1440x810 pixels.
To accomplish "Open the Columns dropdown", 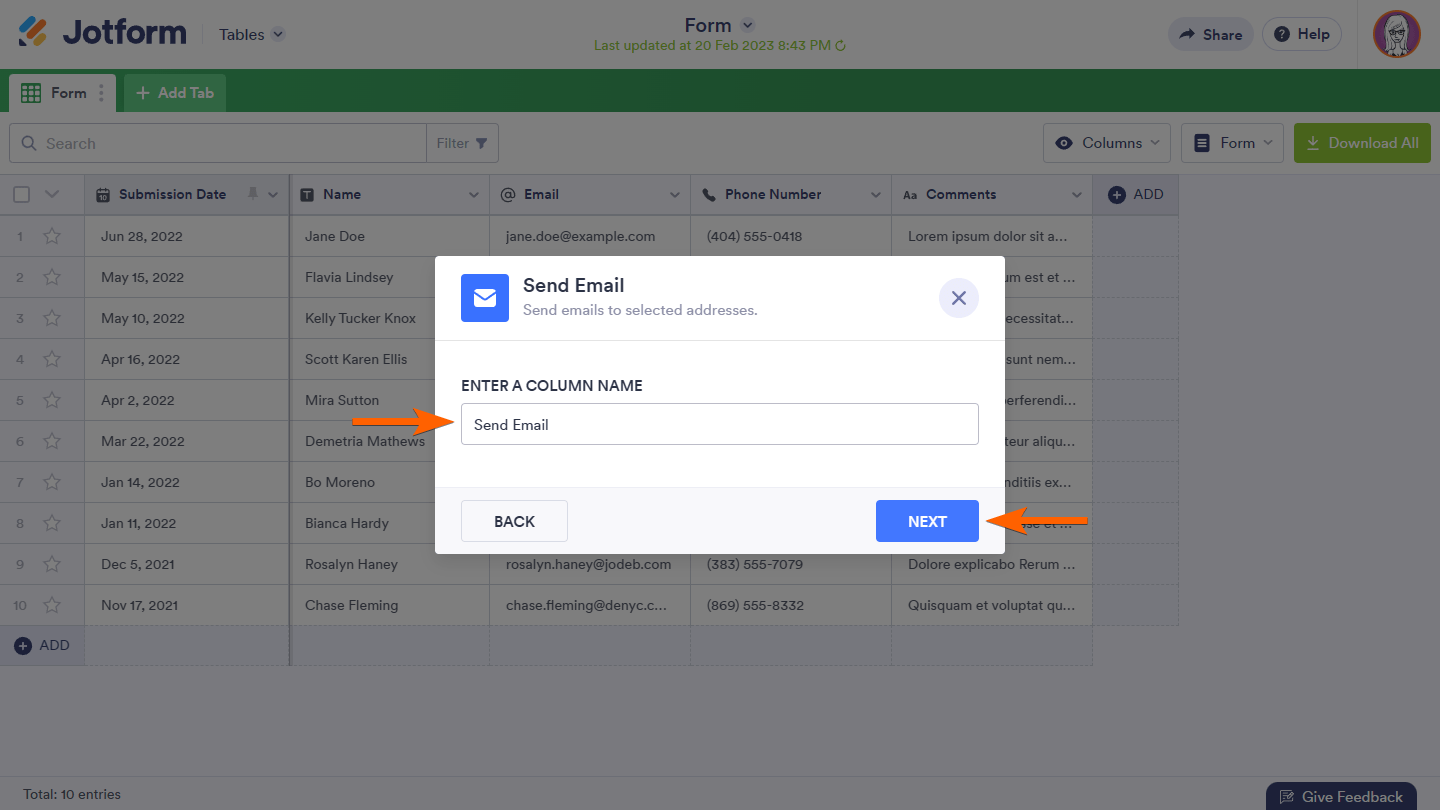I will coord(1106,142).
